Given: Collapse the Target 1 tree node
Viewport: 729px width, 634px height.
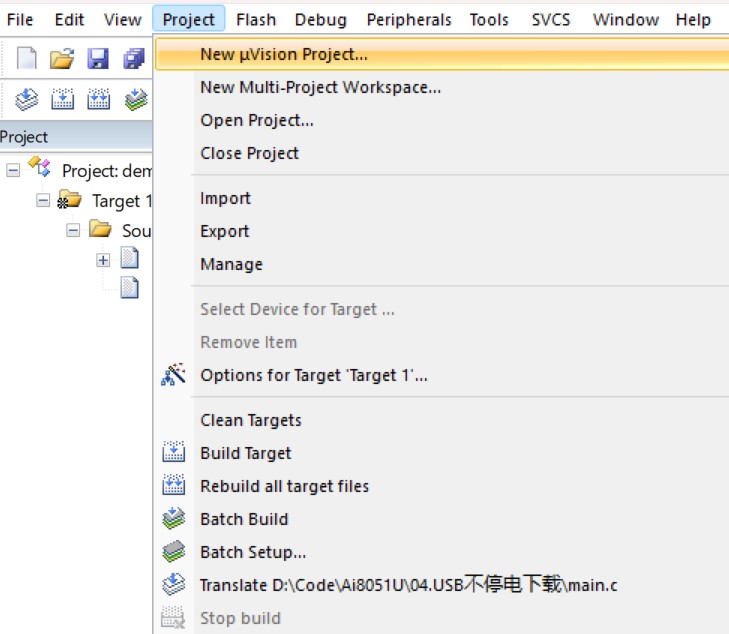Looking at the screenshot, I should click(x=43, y=201).
